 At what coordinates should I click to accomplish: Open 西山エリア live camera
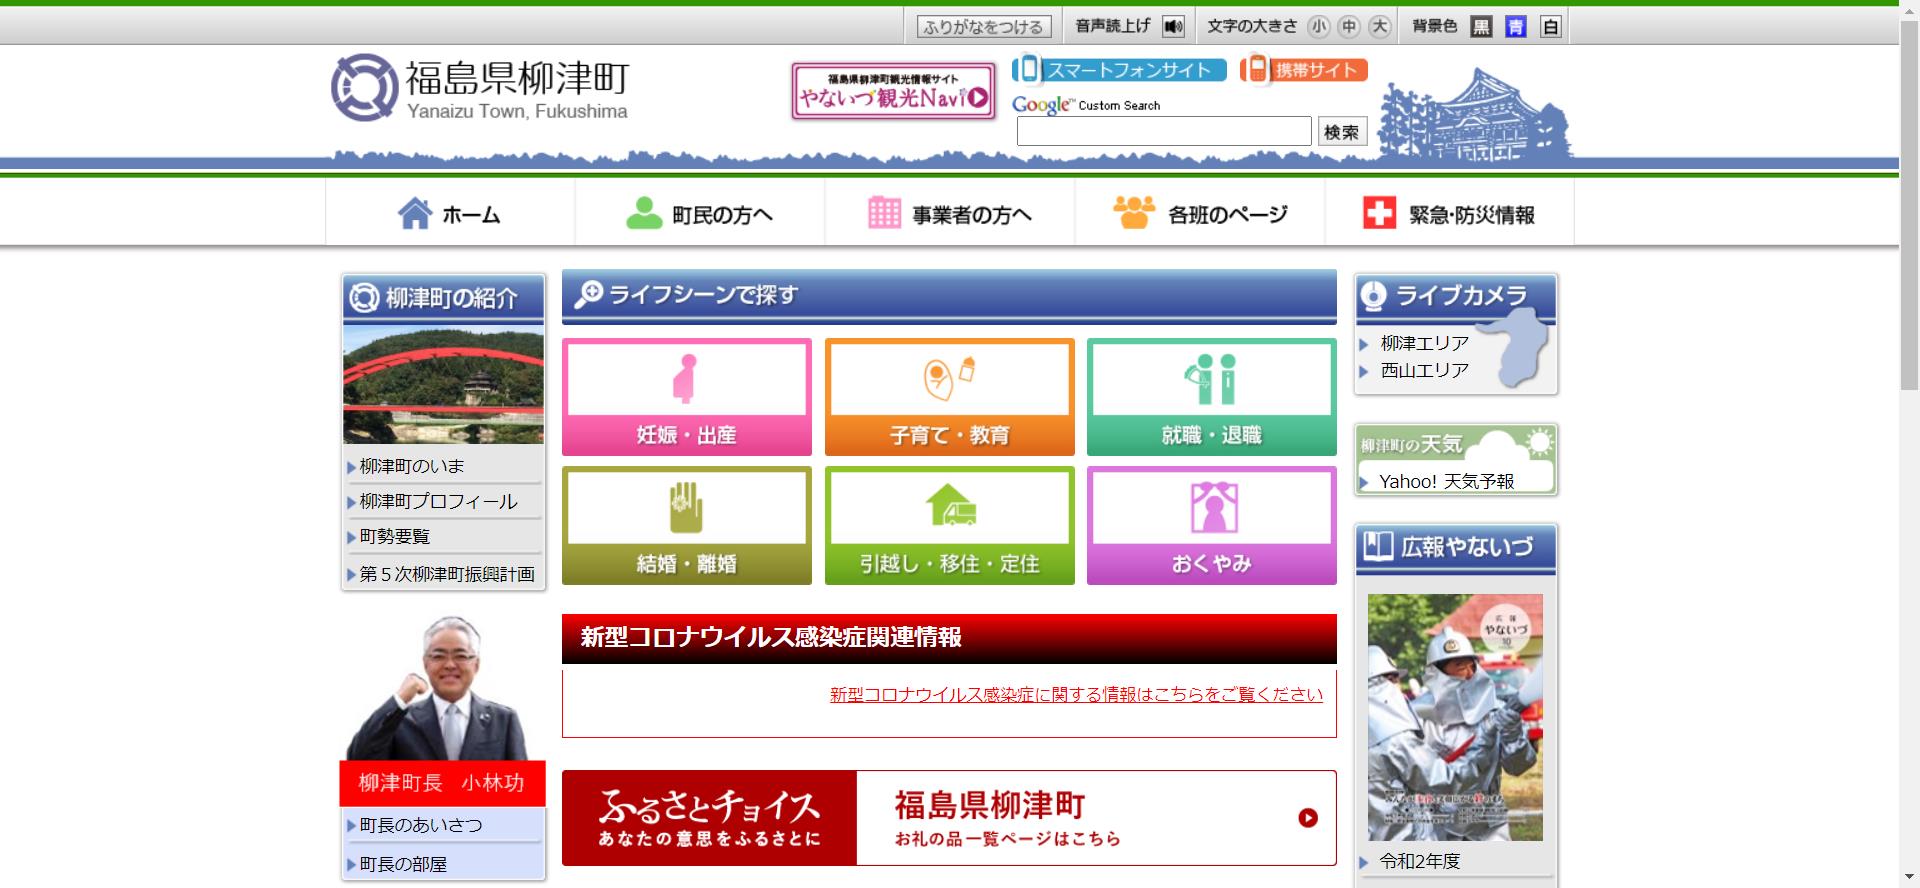[1424, 370]
